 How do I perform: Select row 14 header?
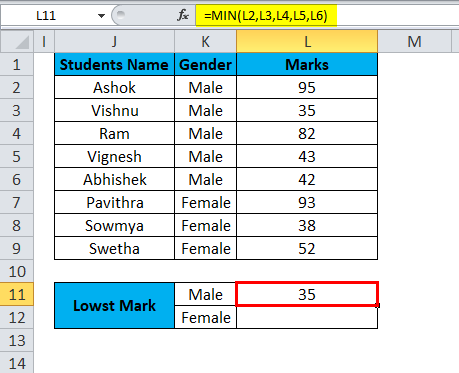(17, 363)
